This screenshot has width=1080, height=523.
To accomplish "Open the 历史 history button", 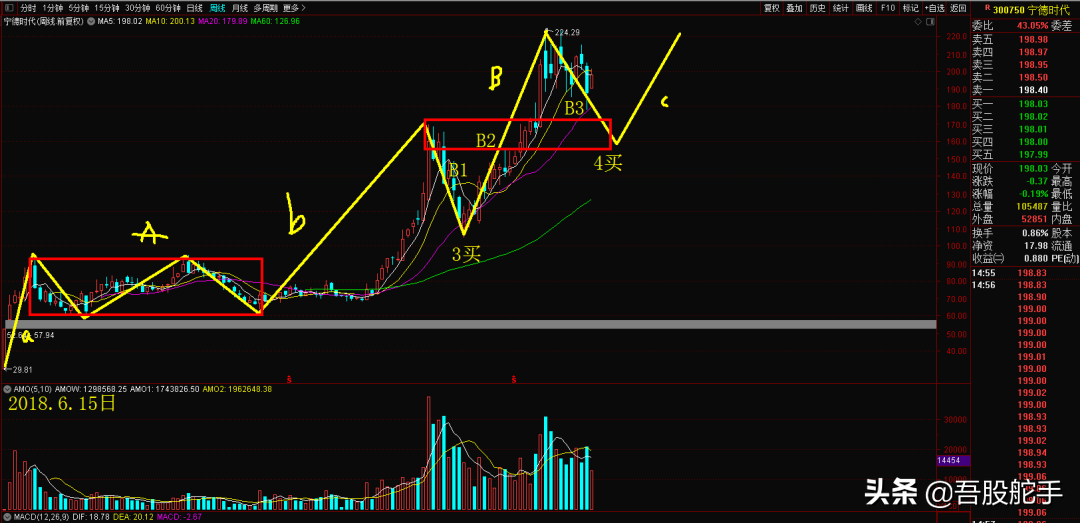I will click(818, 8).
